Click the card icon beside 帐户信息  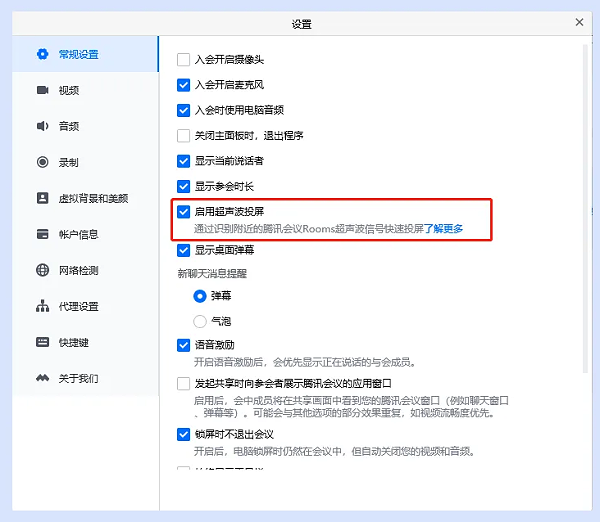[42, 234]
